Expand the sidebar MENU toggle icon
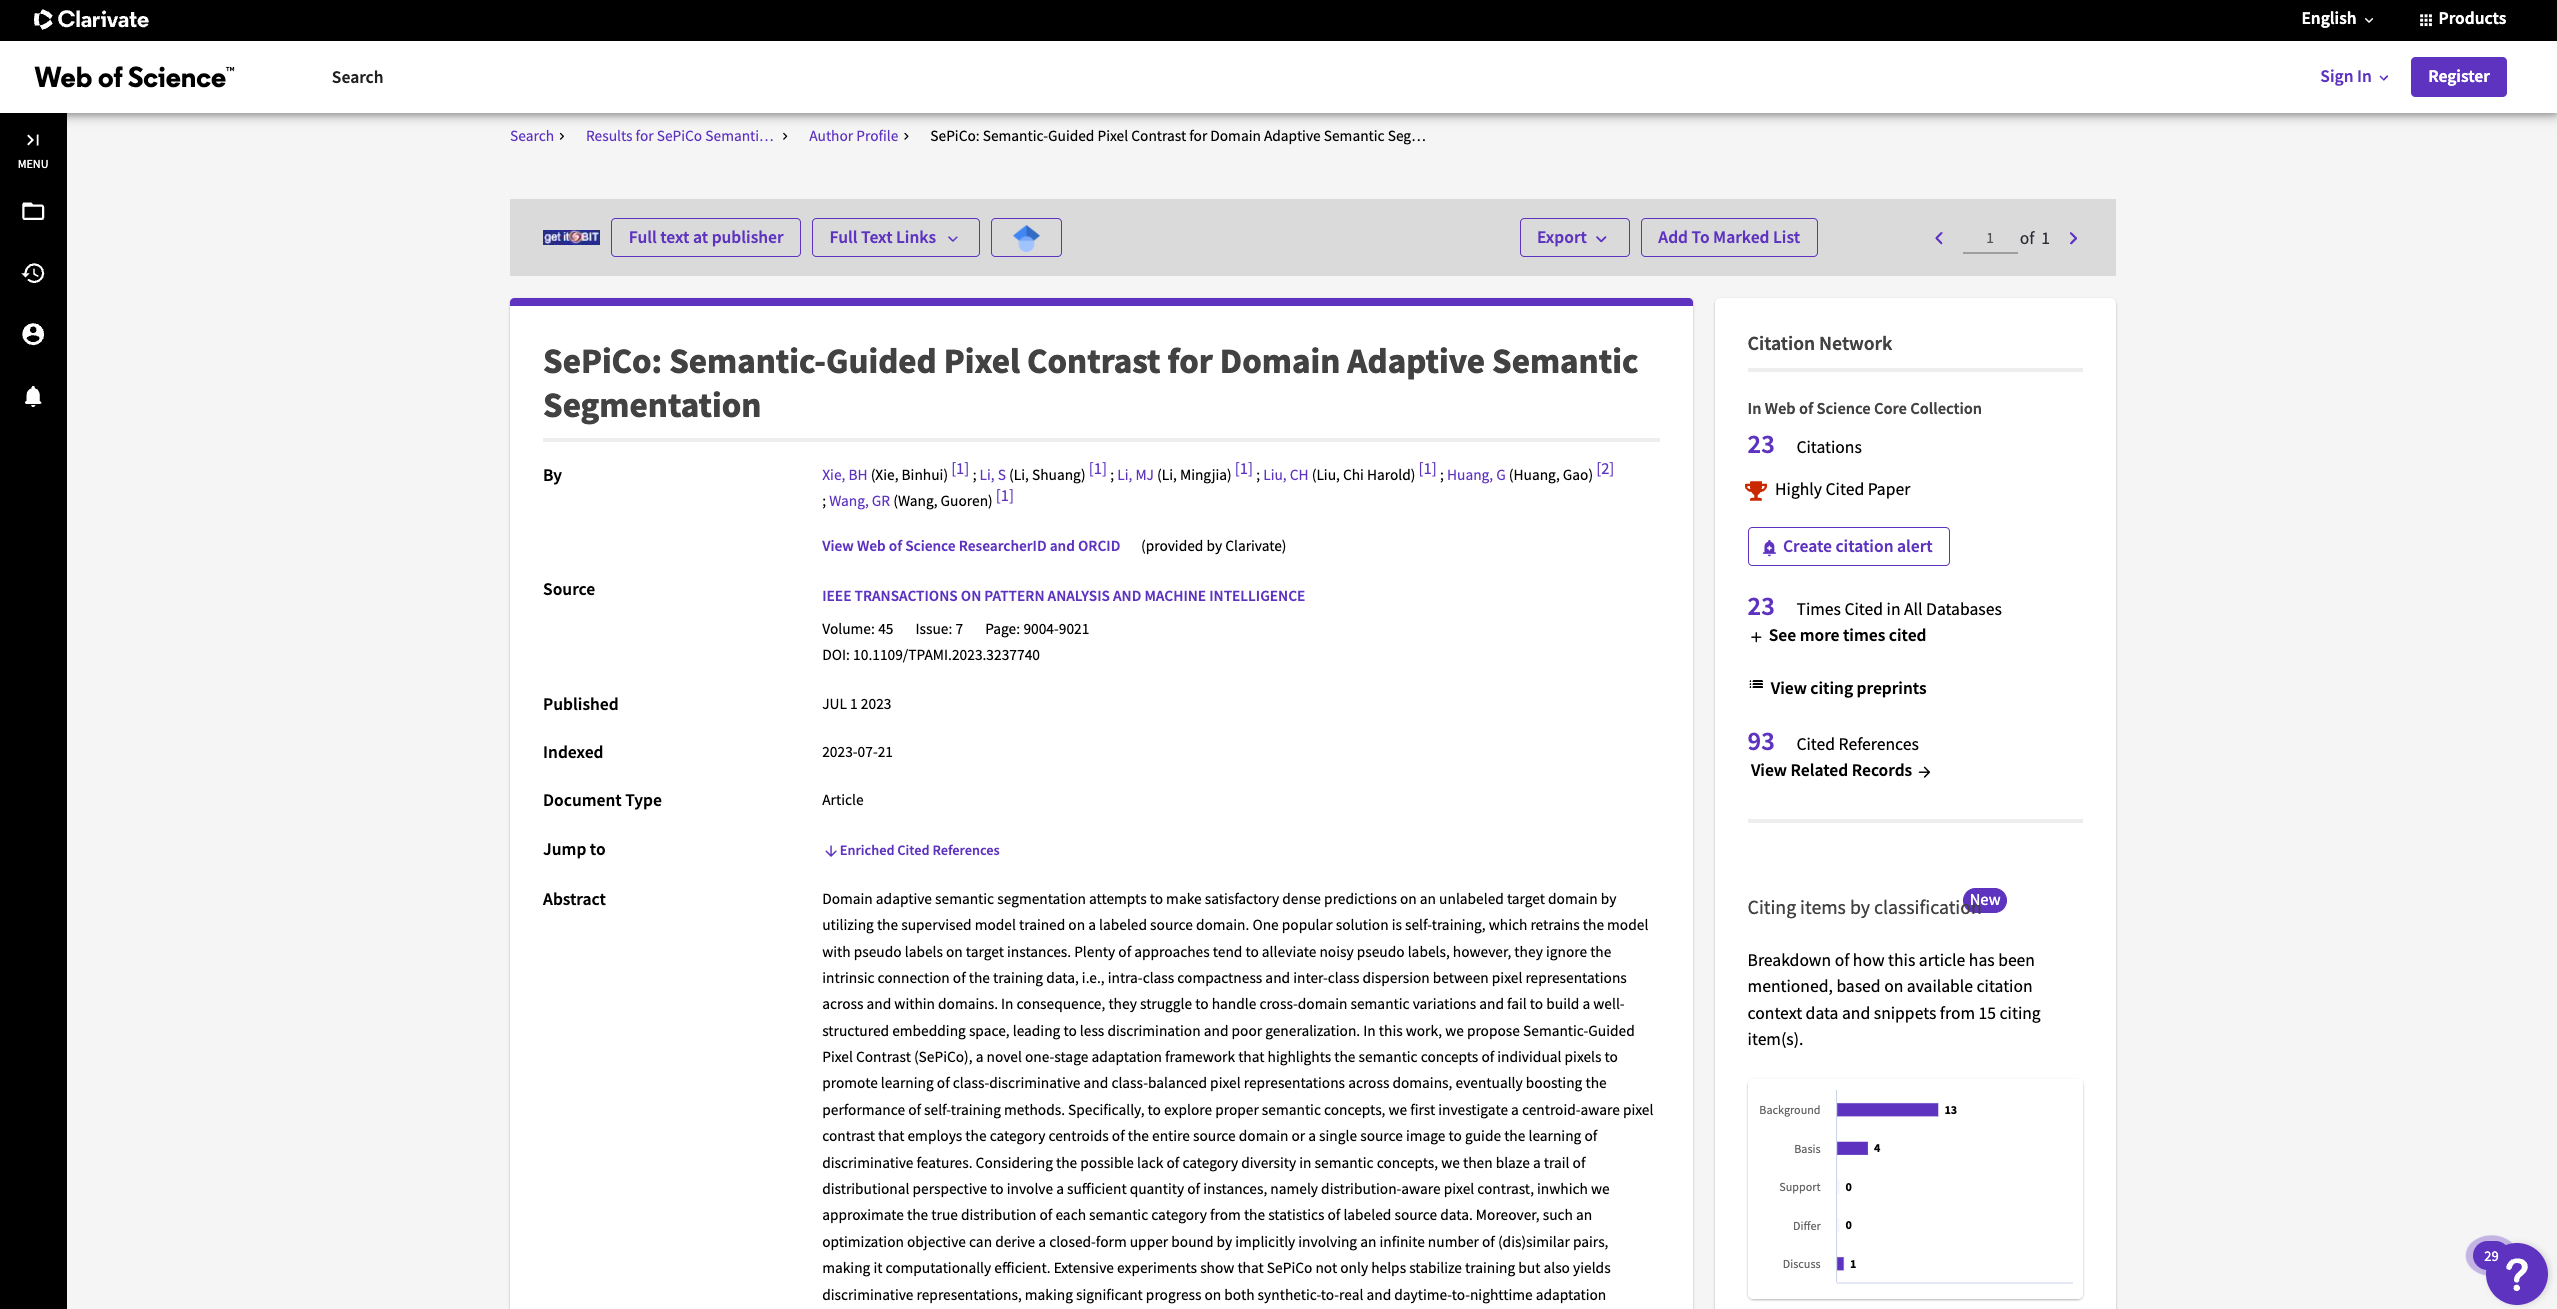The image size is (2557, 1309). [33, 150]
